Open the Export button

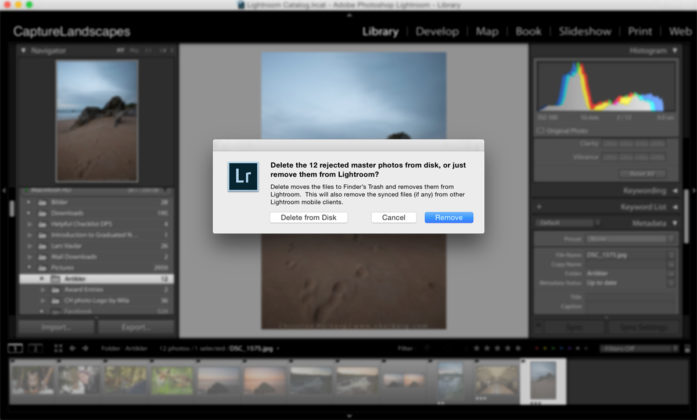click(x=136, y=327)
